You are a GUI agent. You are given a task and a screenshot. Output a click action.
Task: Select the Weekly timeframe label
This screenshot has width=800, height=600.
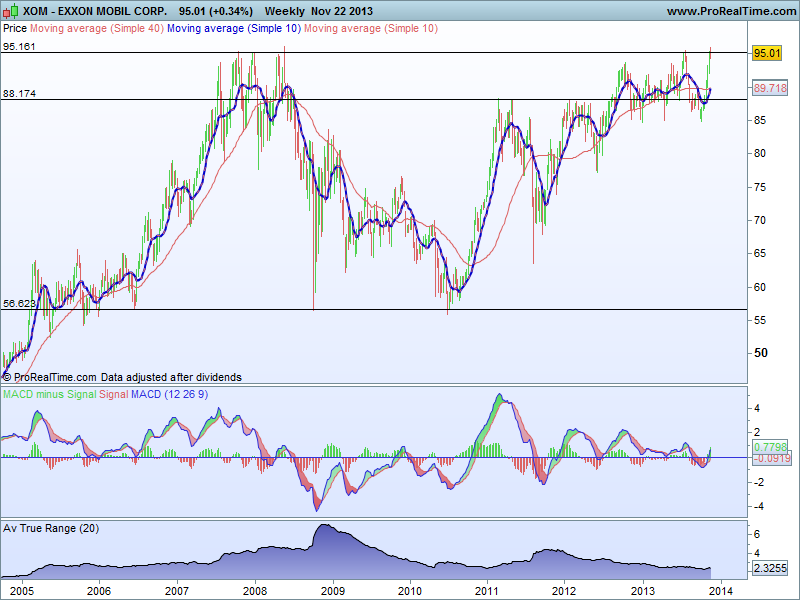[285, 11]
